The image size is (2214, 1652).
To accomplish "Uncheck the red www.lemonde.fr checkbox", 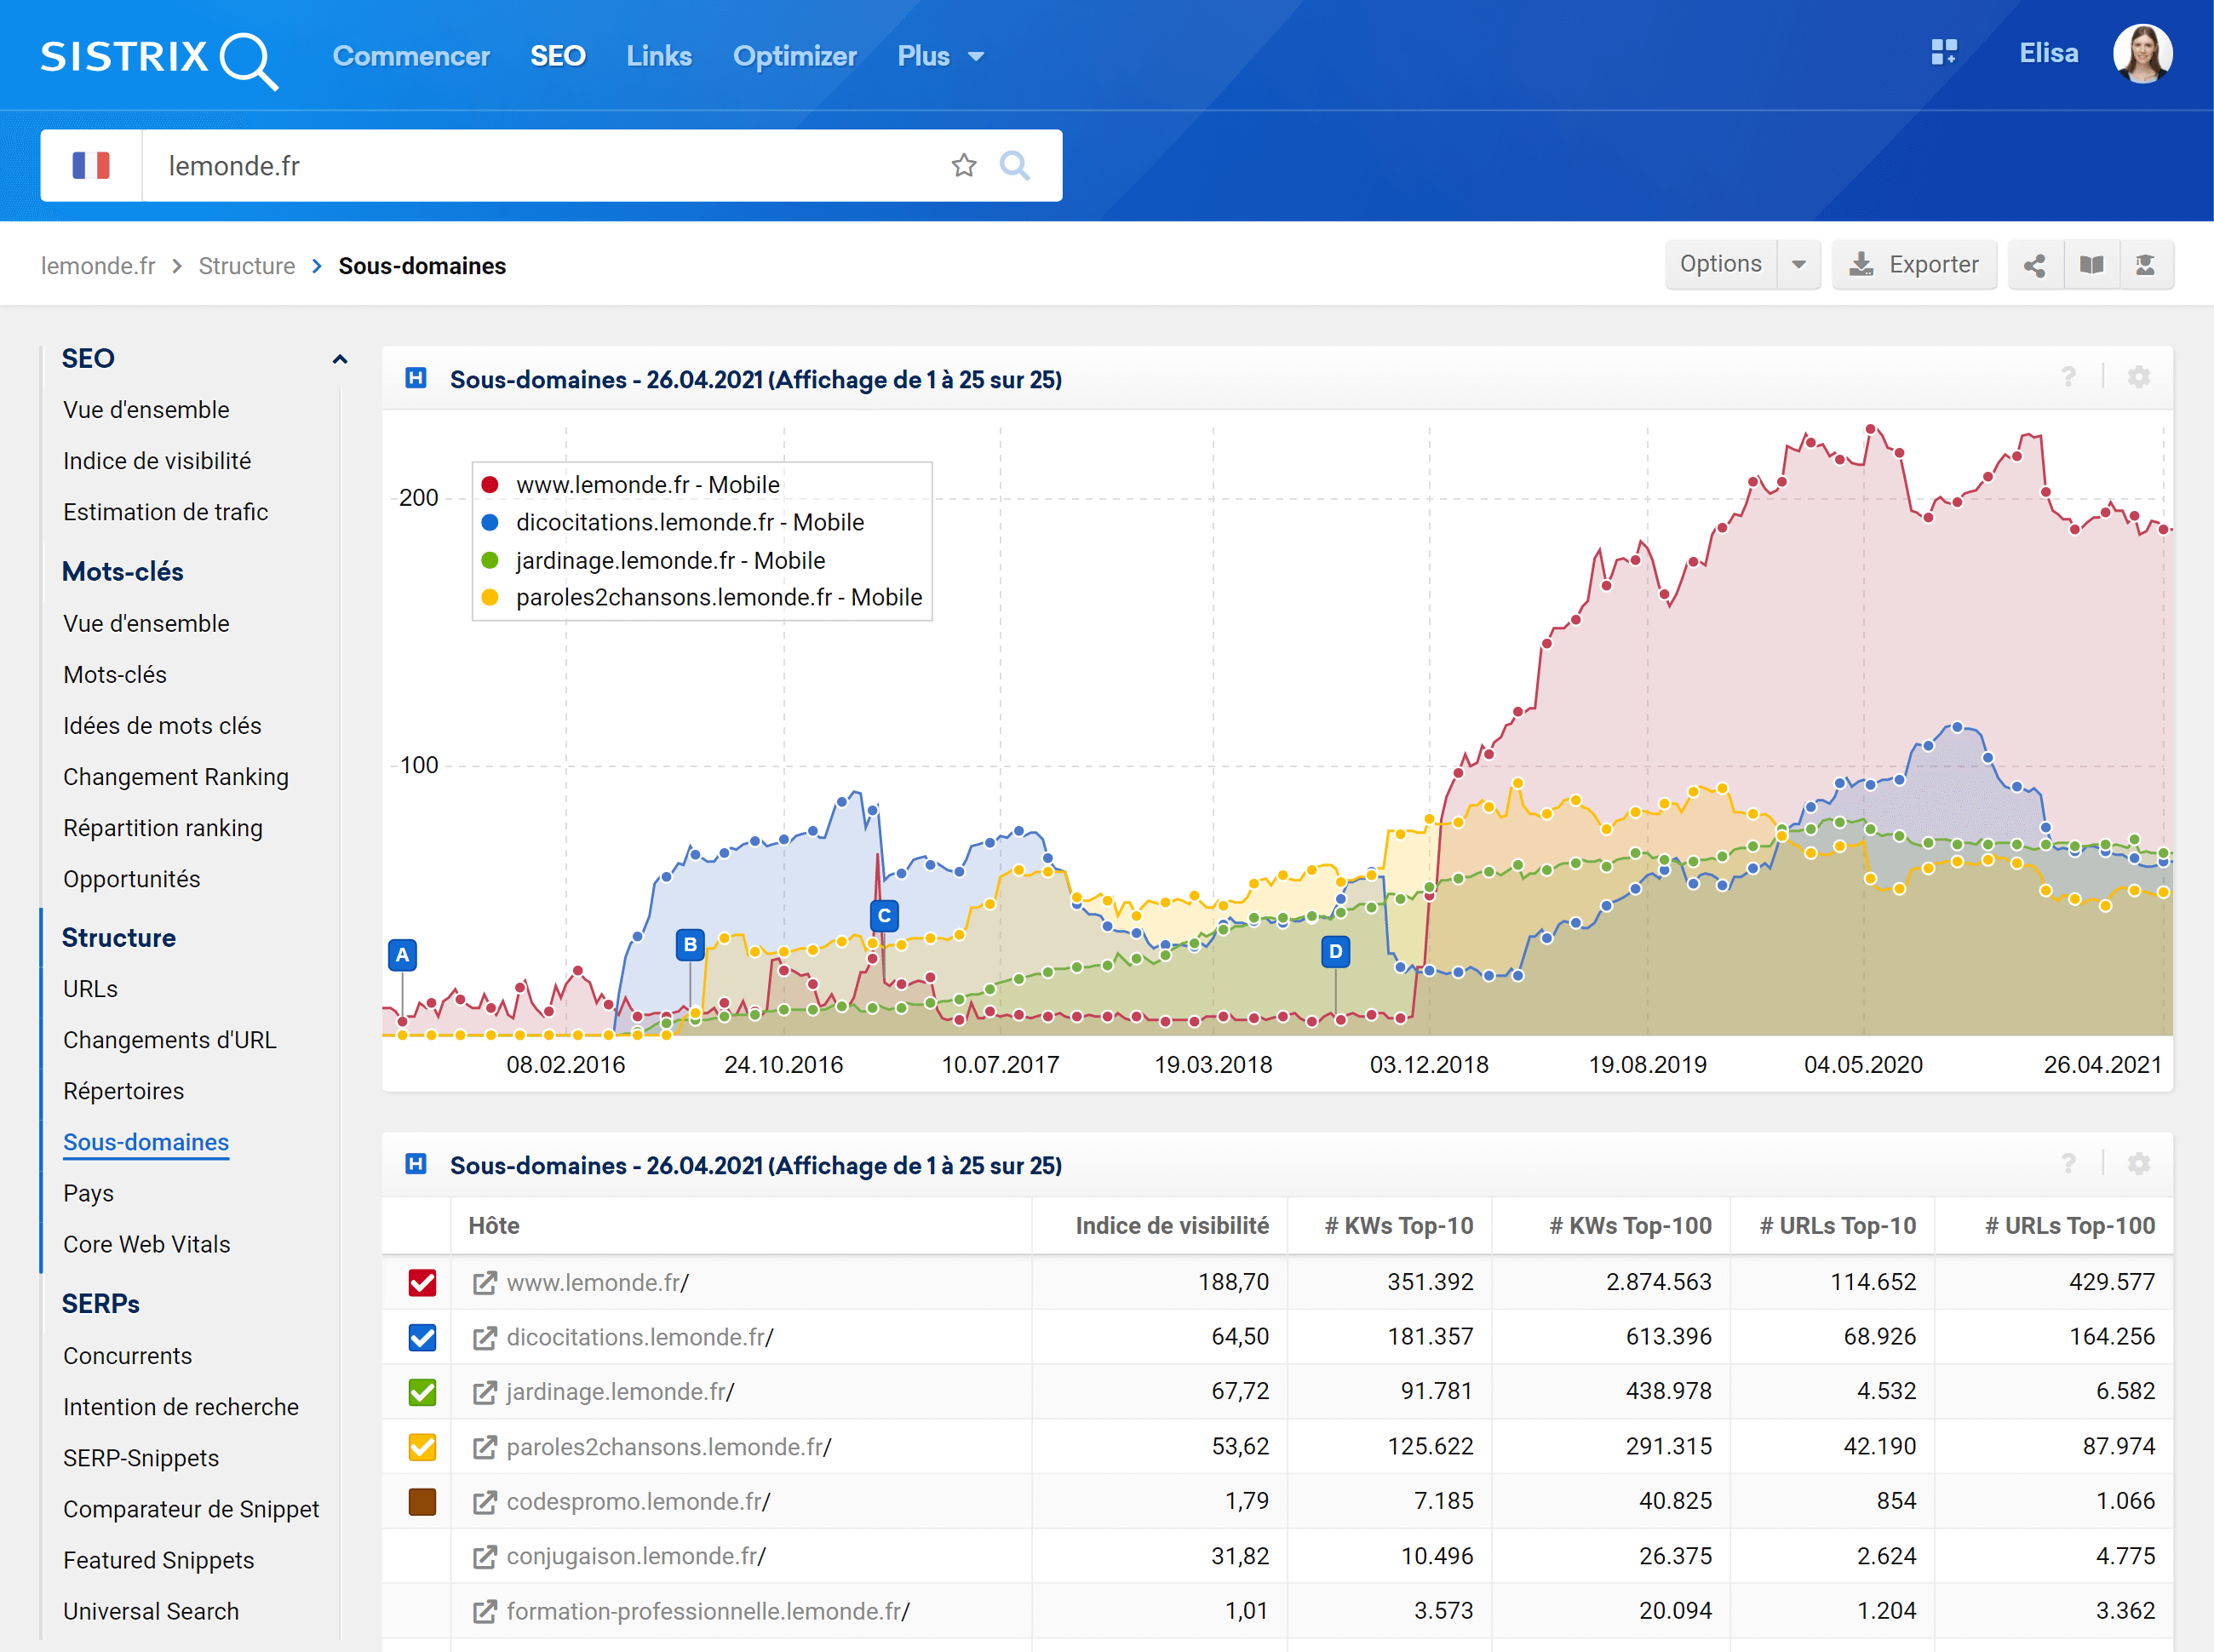I will pyautogui.click(x=422, y=1283).
